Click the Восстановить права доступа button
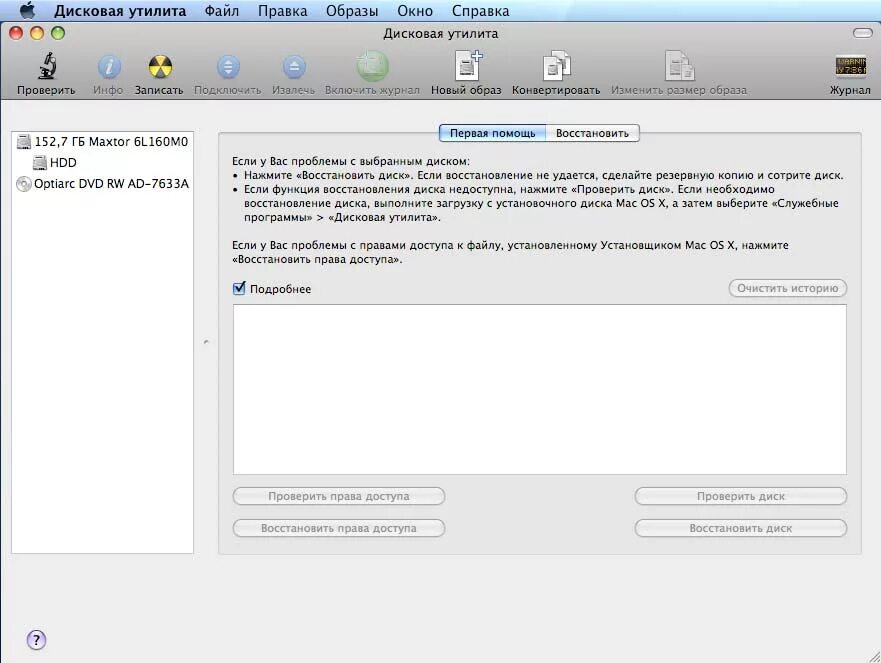 [x=338, y=528]
